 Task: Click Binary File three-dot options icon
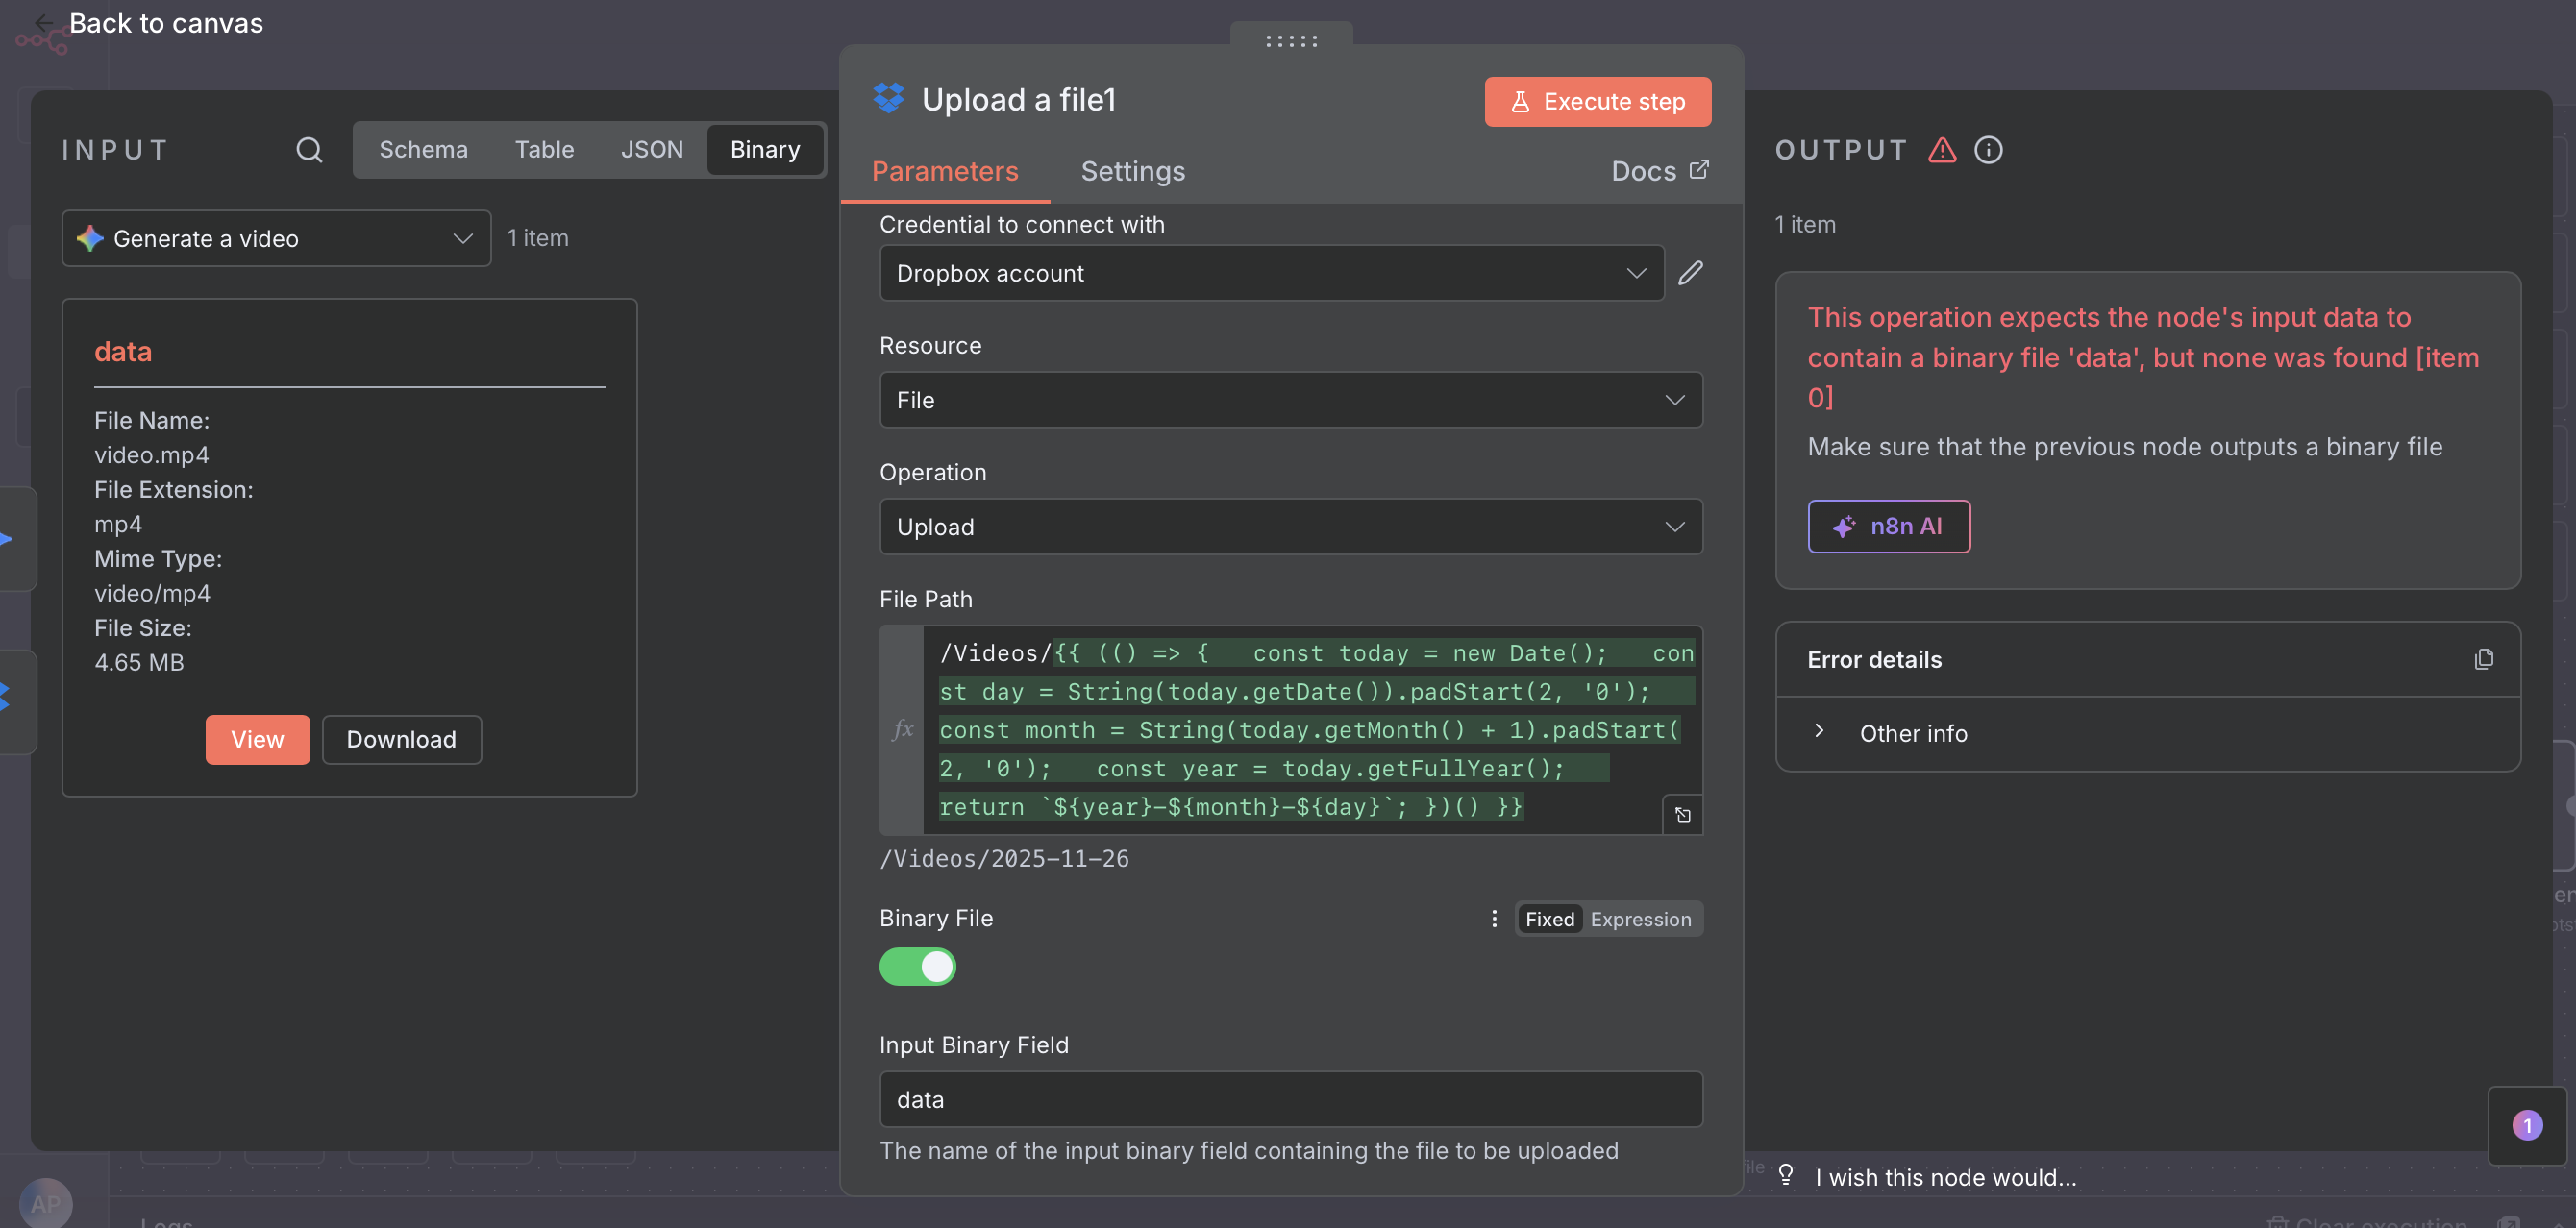pyautogui.click(x=1494, y=918)
